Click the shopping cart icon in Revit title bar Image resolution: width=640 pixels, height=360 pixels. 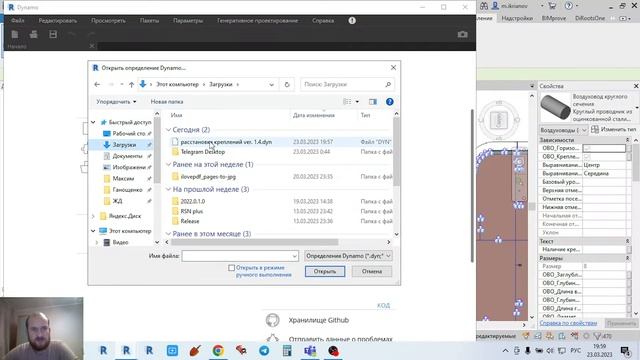point(552,6)
